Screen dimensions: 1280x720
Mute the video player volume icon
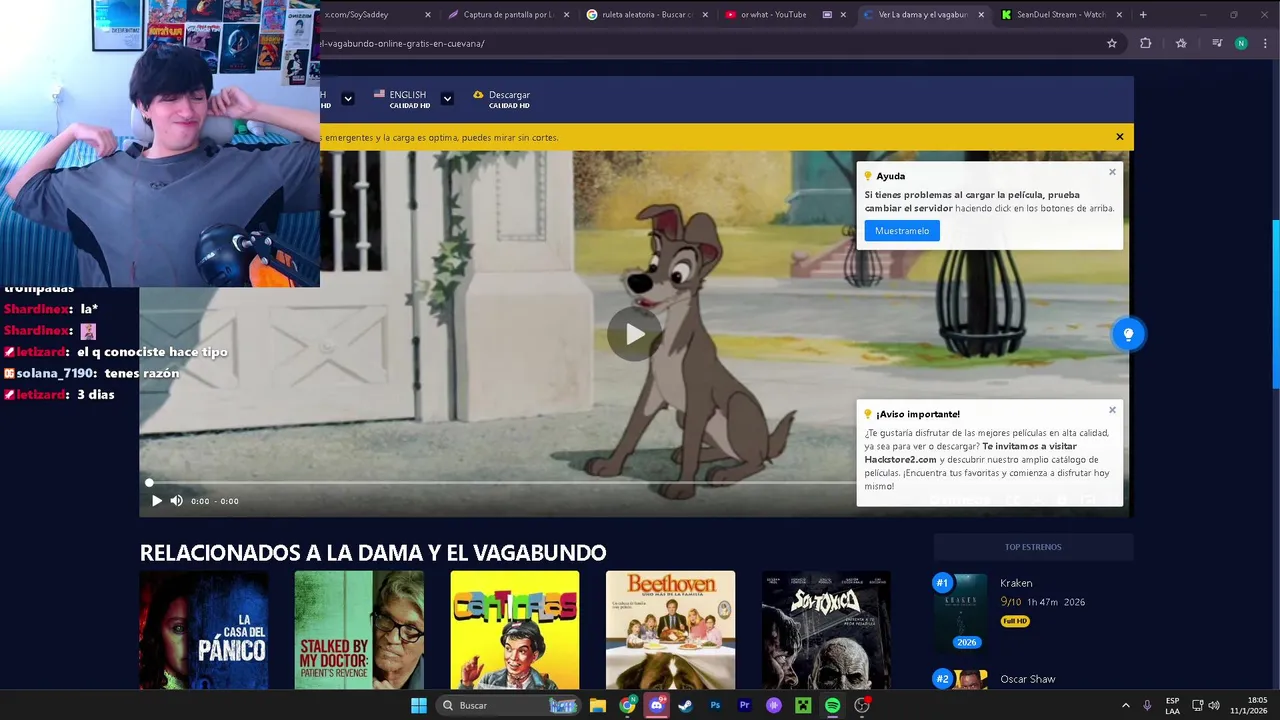point(177,501)
